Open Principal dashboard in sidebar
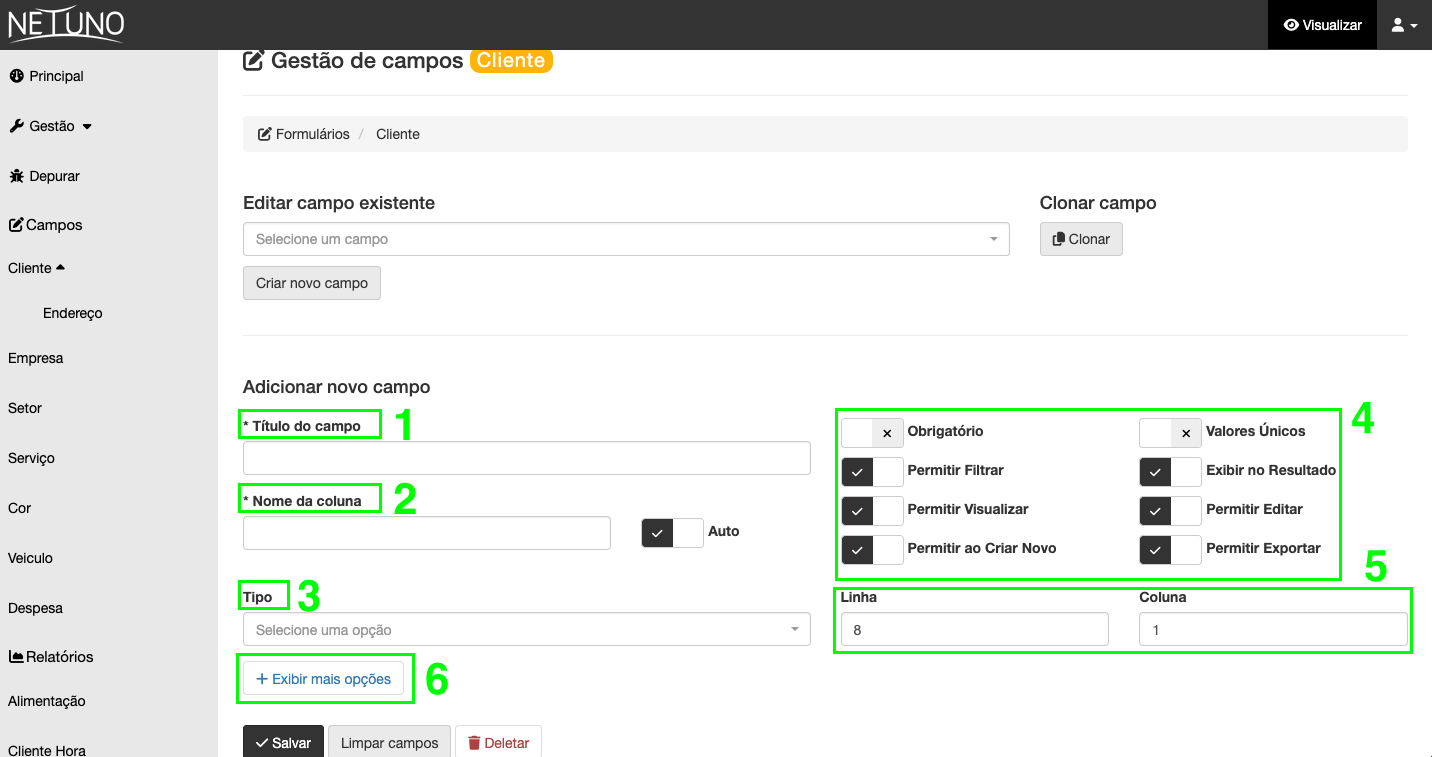Image resolution: width=1432 pixels, height=757 pixels. pyautogui.click(x=47, y=76)
